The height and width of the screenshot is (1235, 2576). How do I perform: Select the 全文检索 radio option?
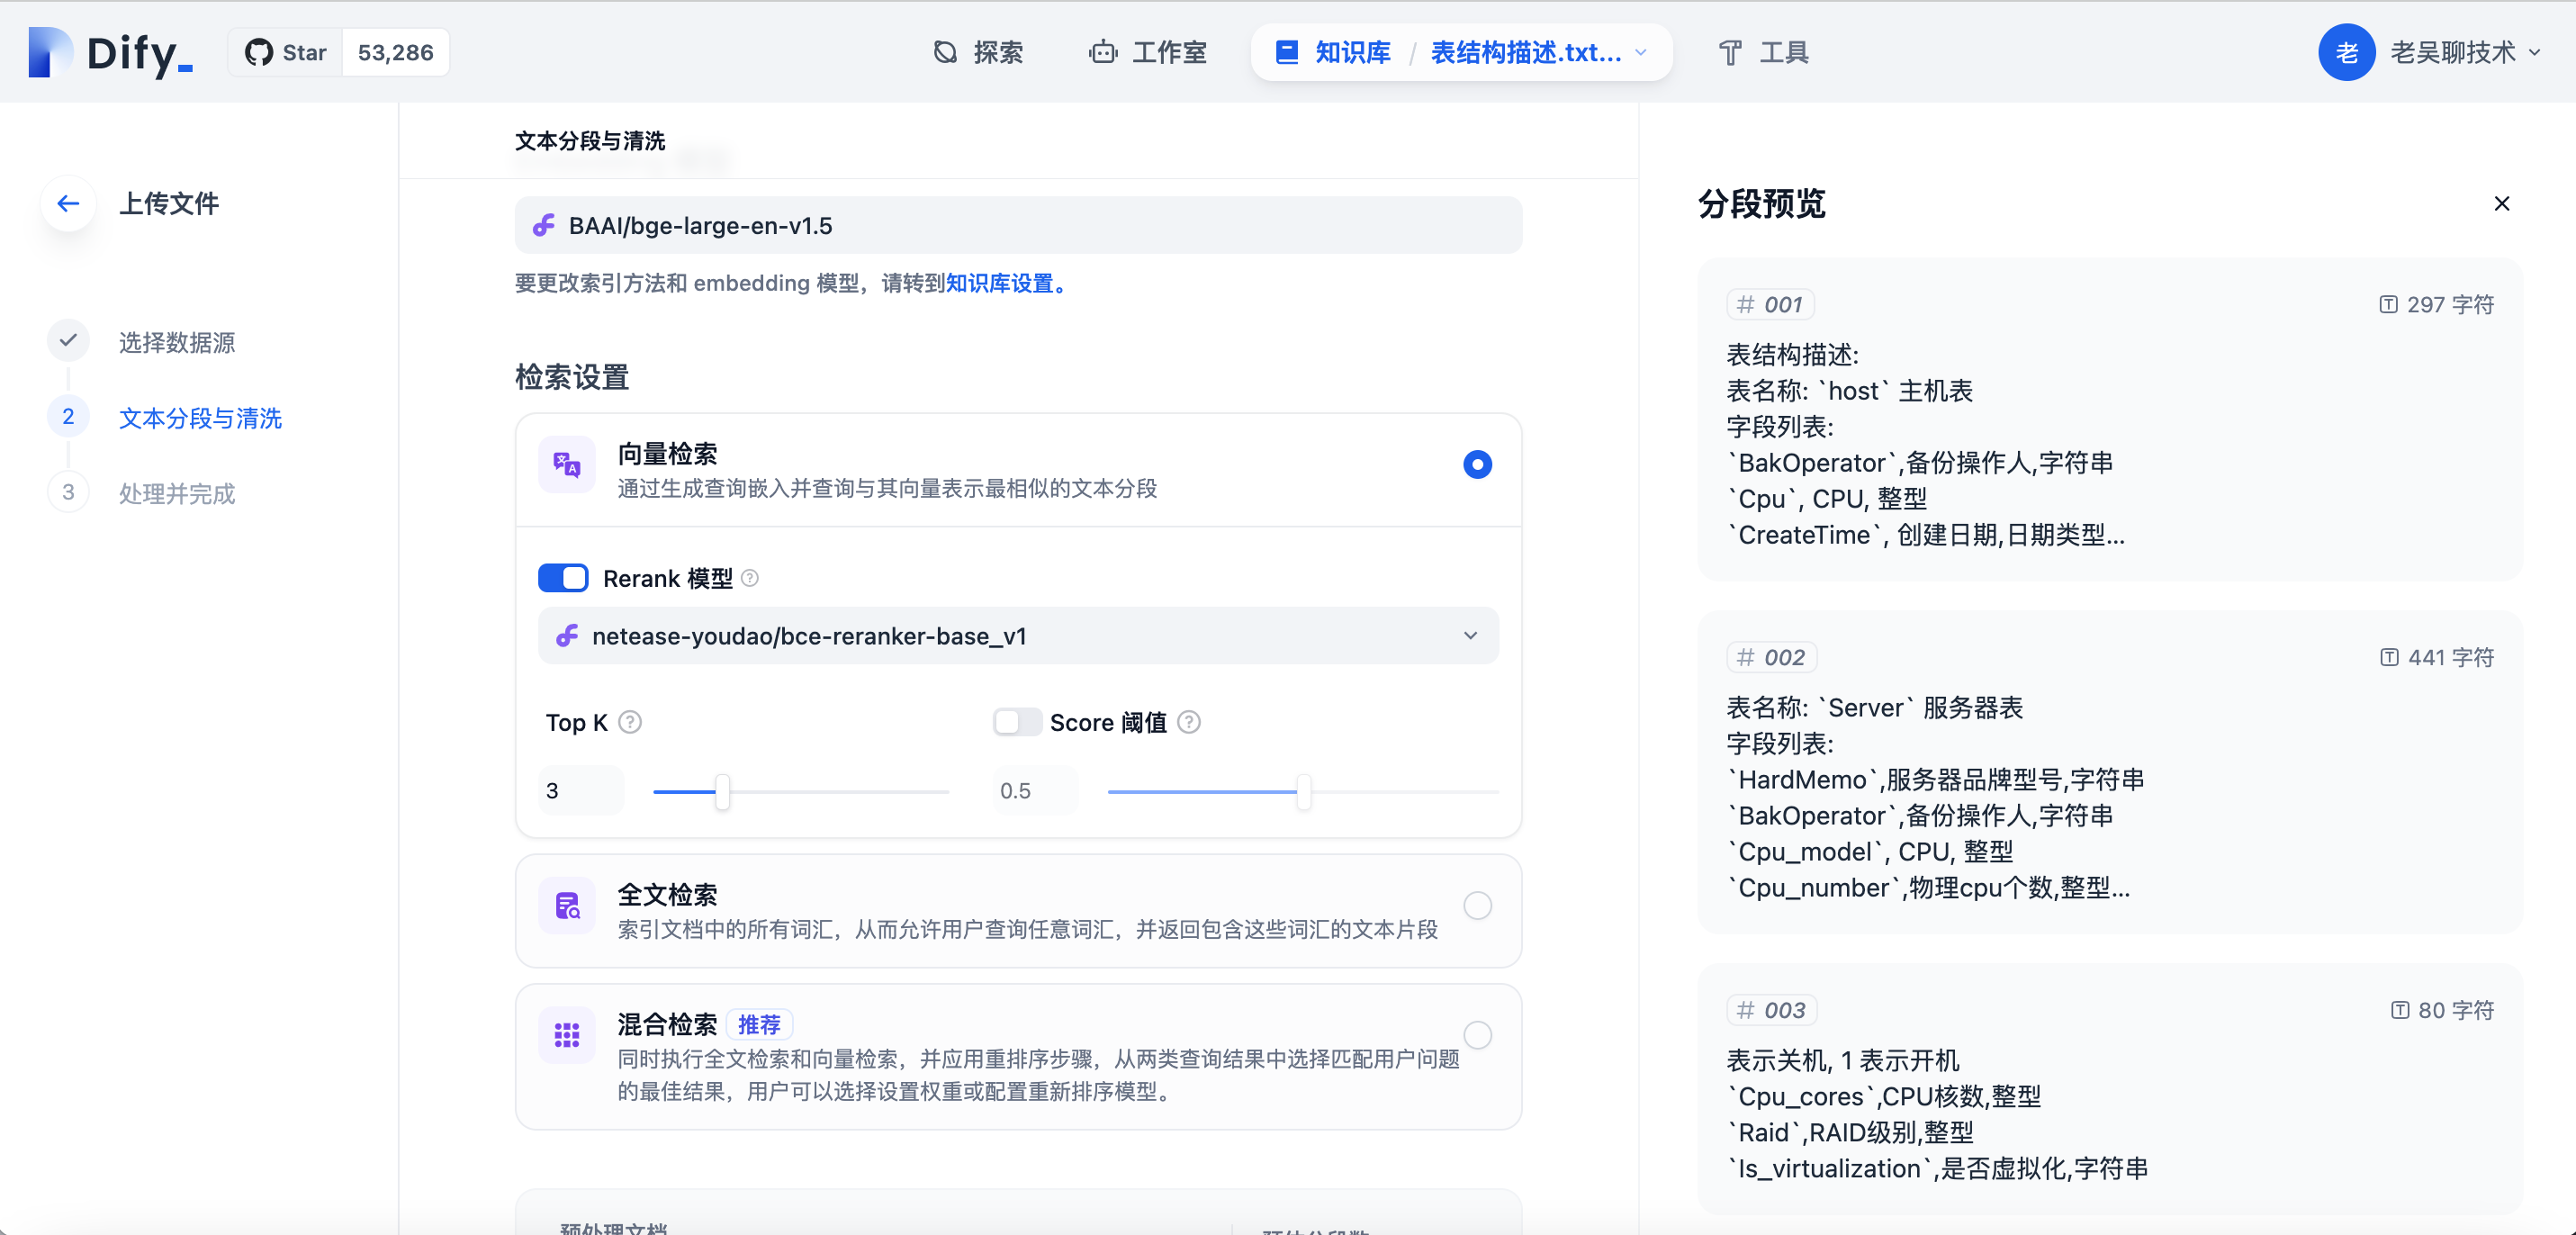(x=1477, y=906)
